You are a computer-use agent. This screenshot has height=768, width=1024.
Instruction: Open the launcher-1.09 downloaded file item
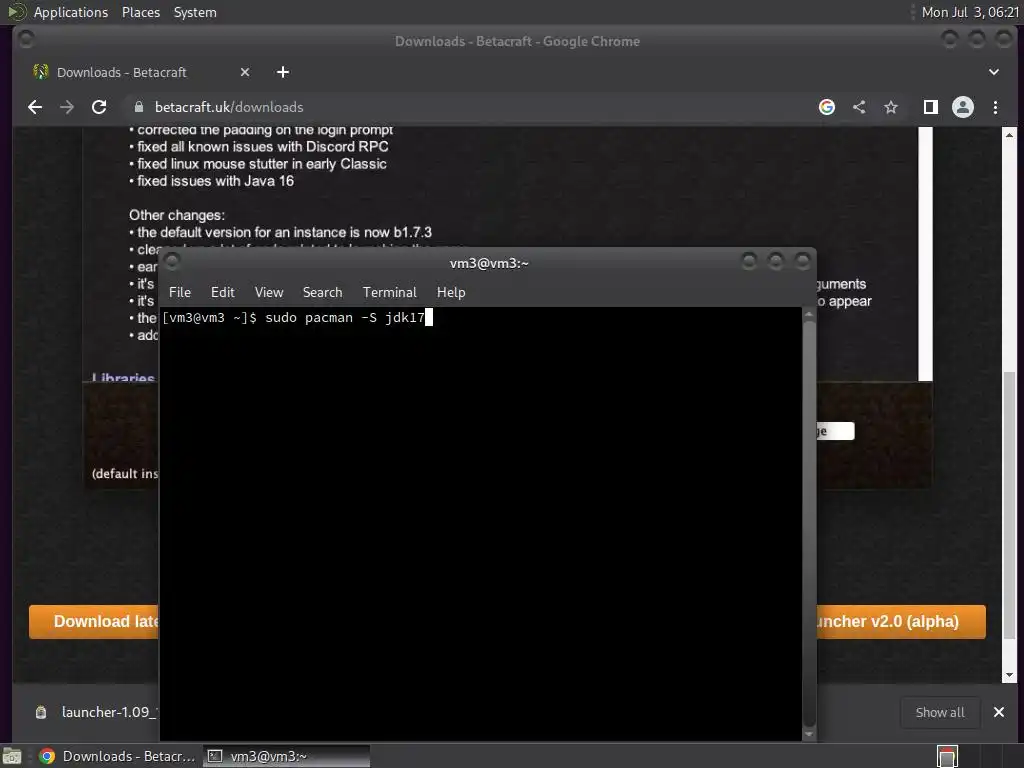coord(95,712)
